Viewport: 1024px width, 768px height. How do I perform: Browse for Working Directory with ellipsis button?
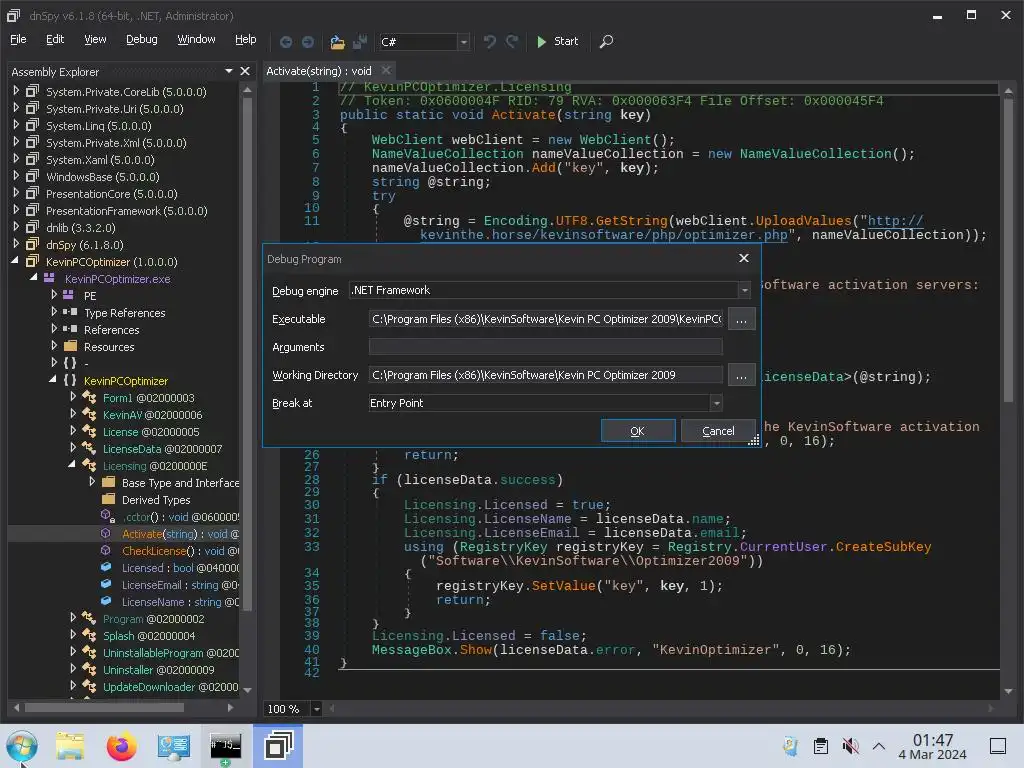point(741,376)
